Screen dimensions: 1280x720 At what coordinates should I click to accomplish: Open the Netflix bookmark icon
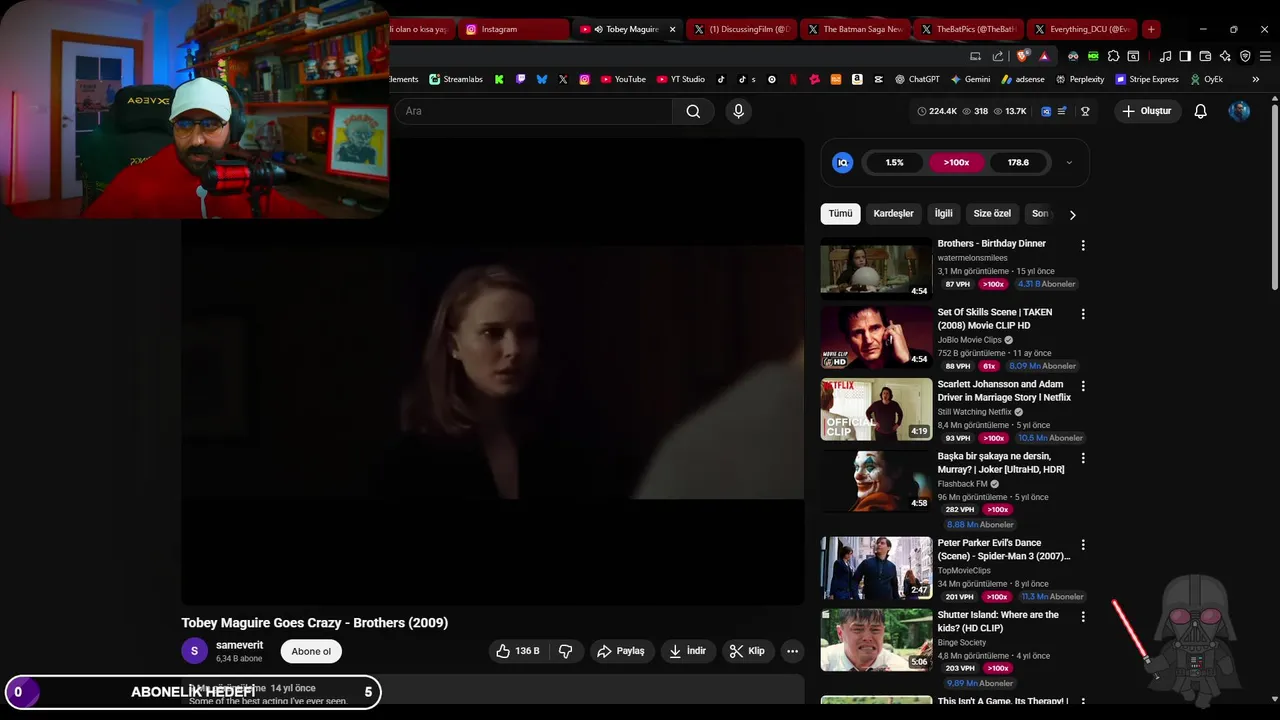click(793, 79)
